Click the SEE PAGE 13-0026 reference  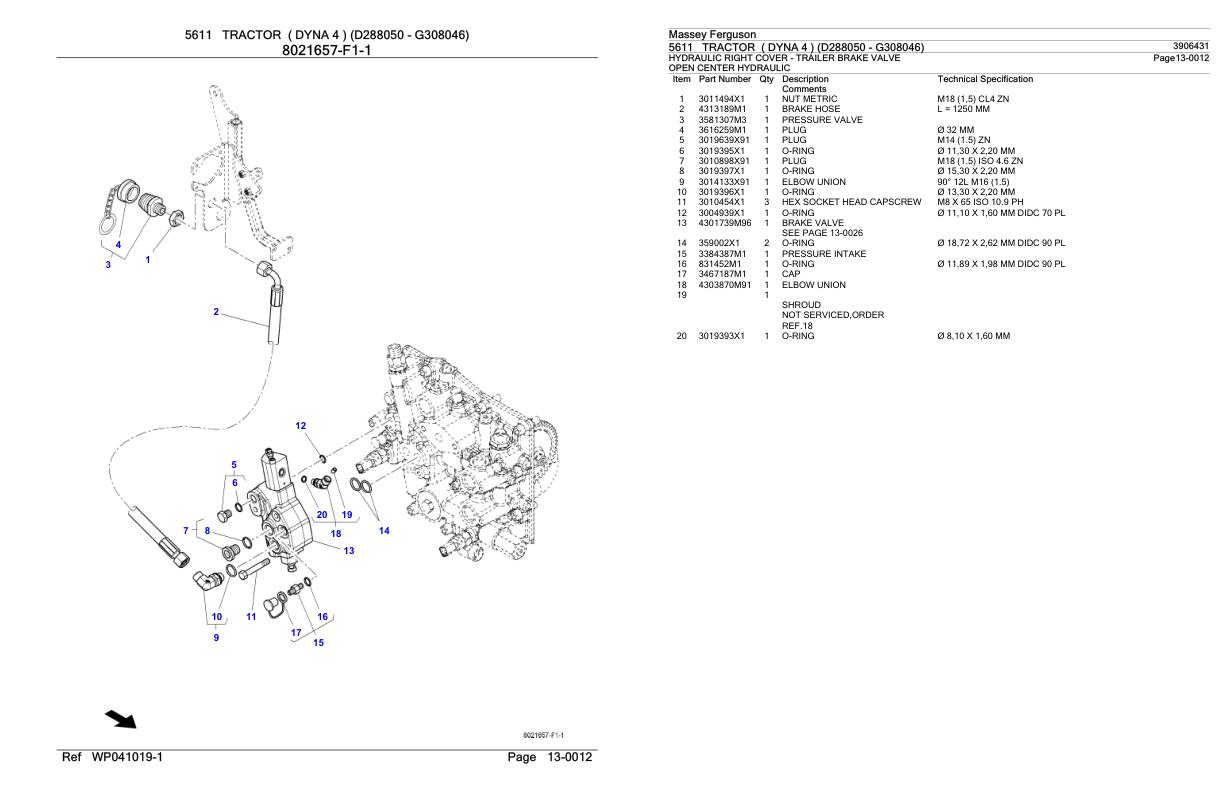(823, 233)
